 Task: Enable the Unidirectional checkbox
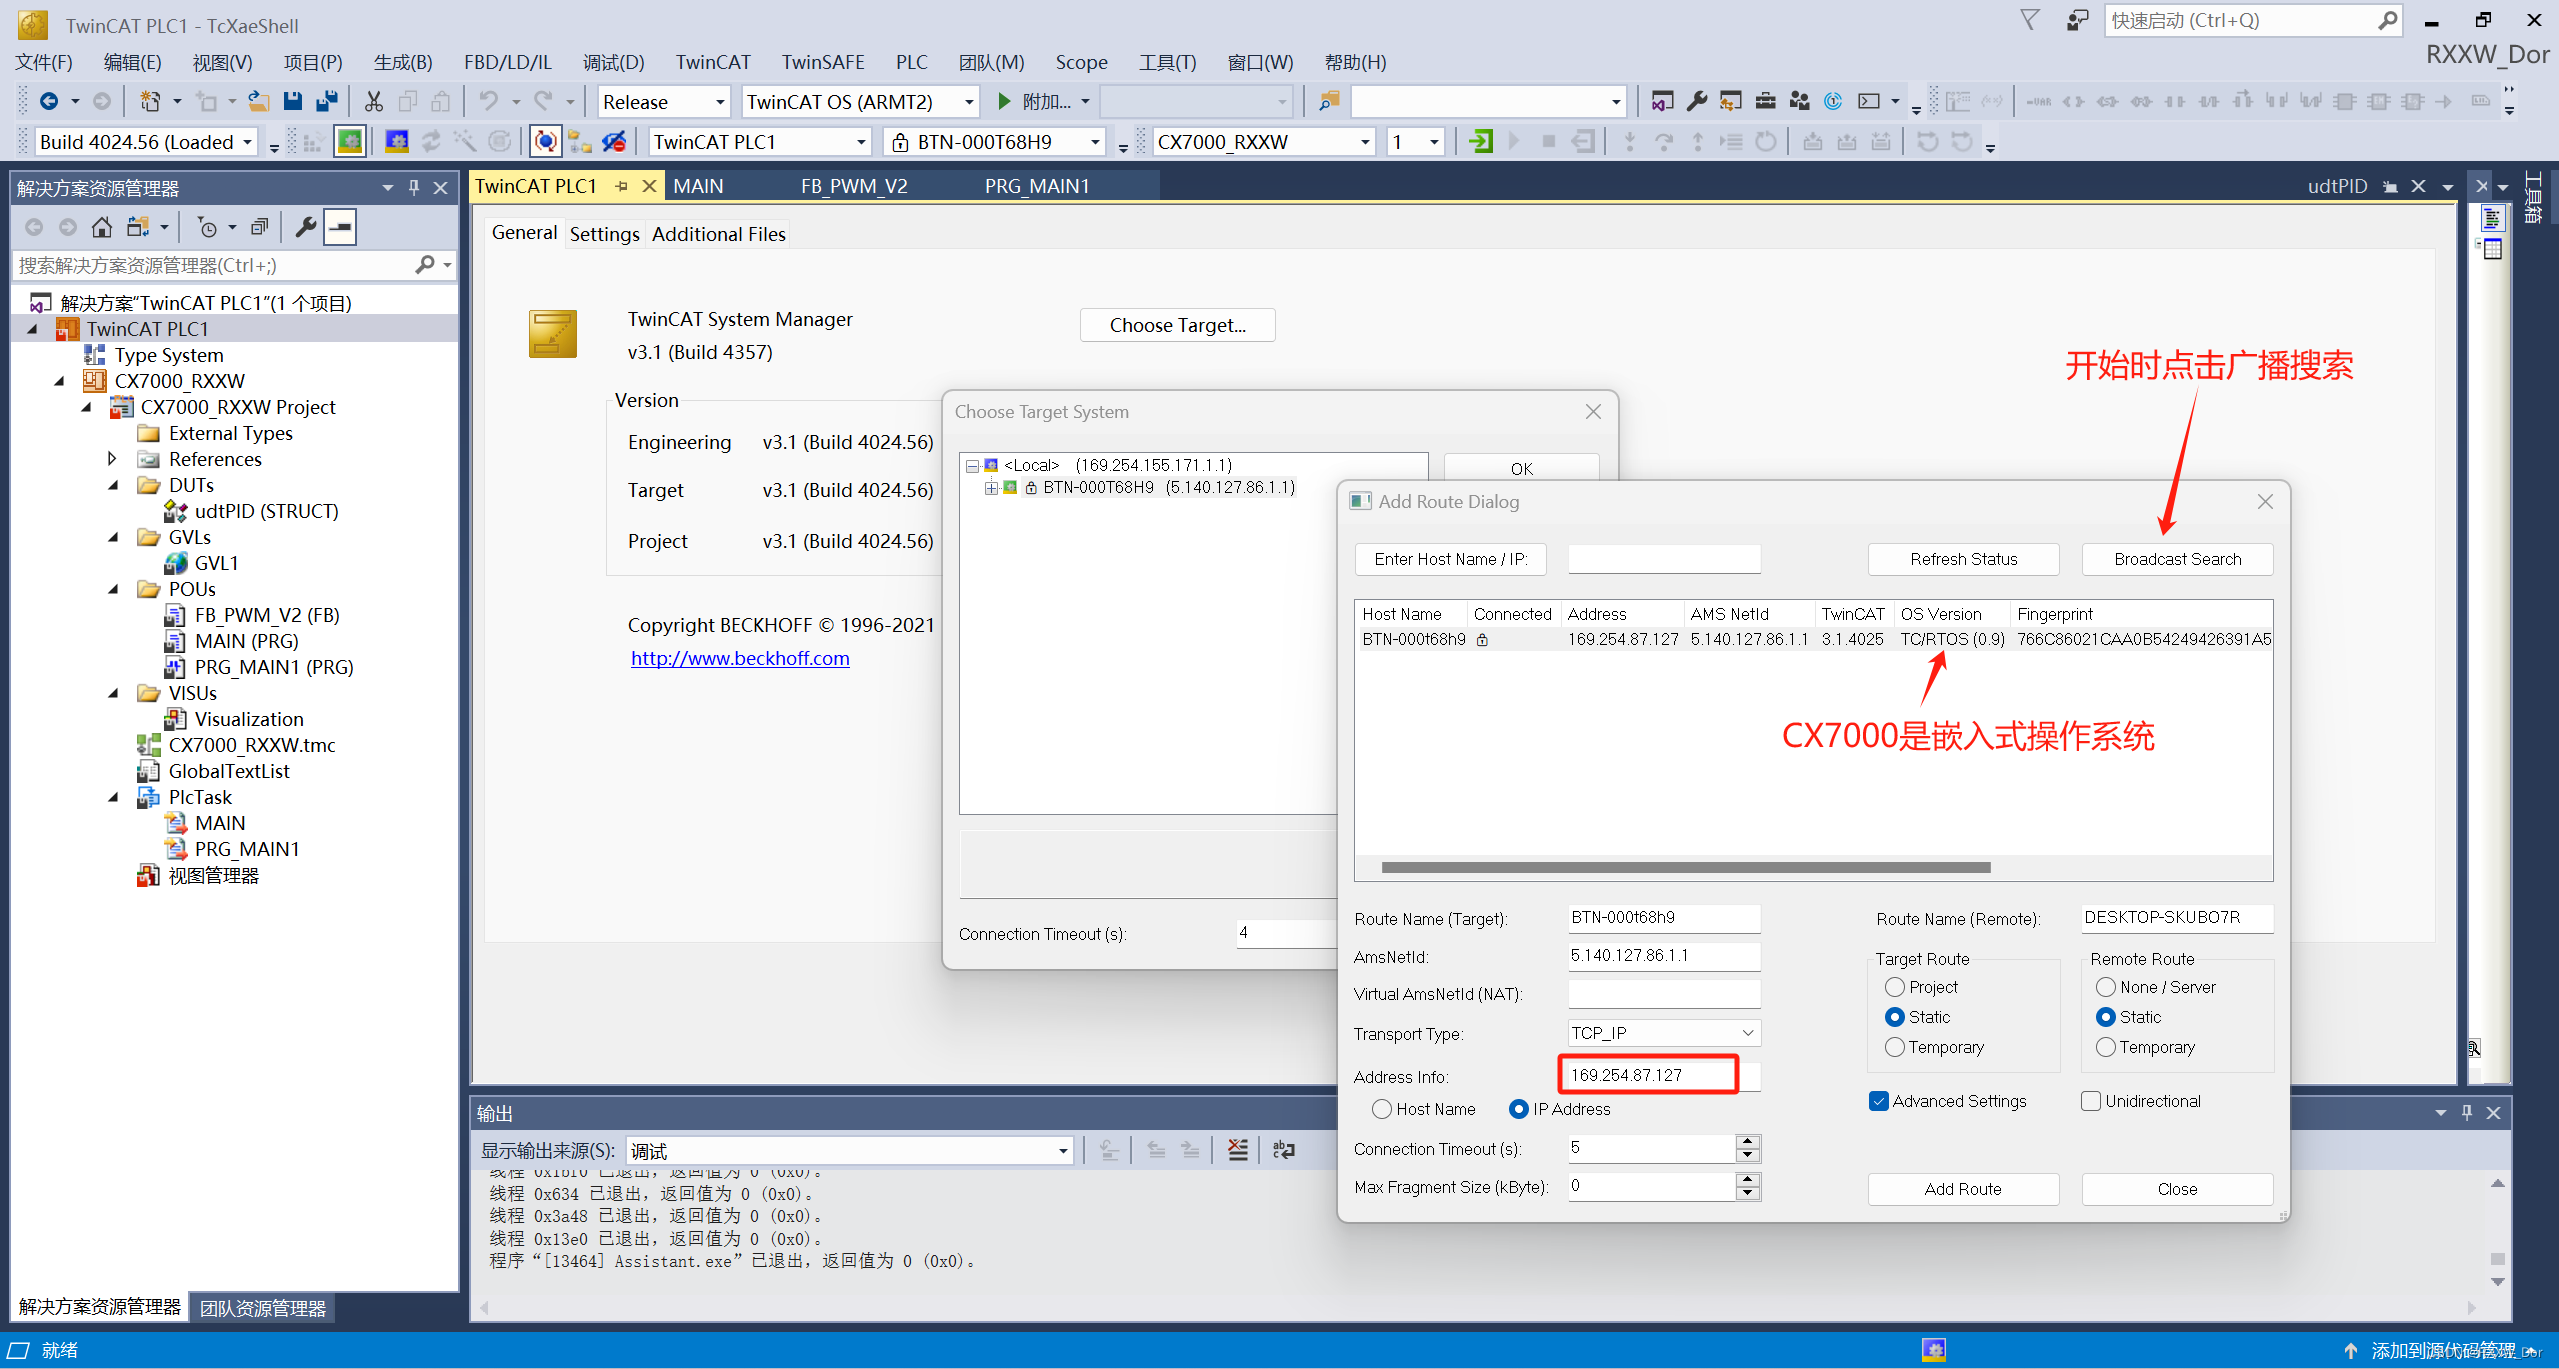pos(2091,1101)
